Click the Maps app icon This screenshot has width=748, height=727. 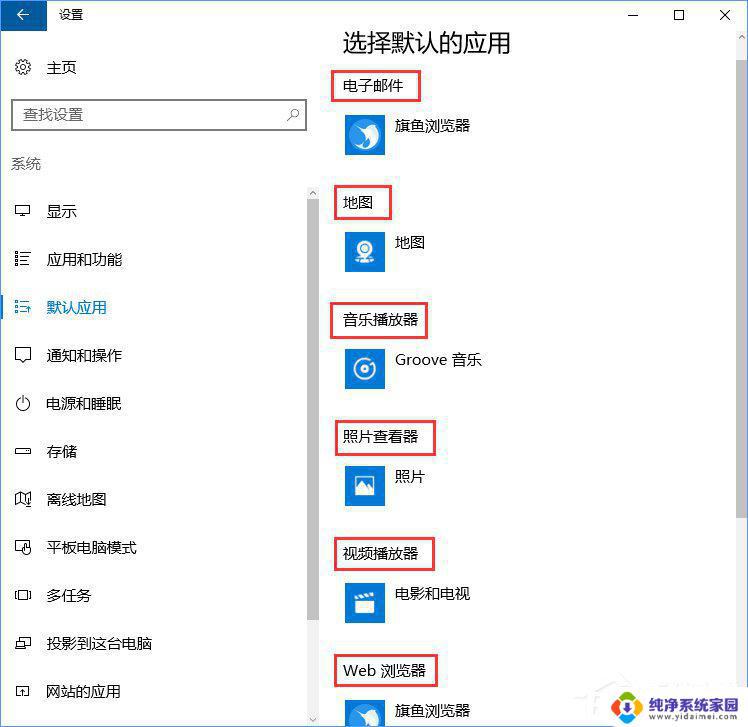(365, 252)
